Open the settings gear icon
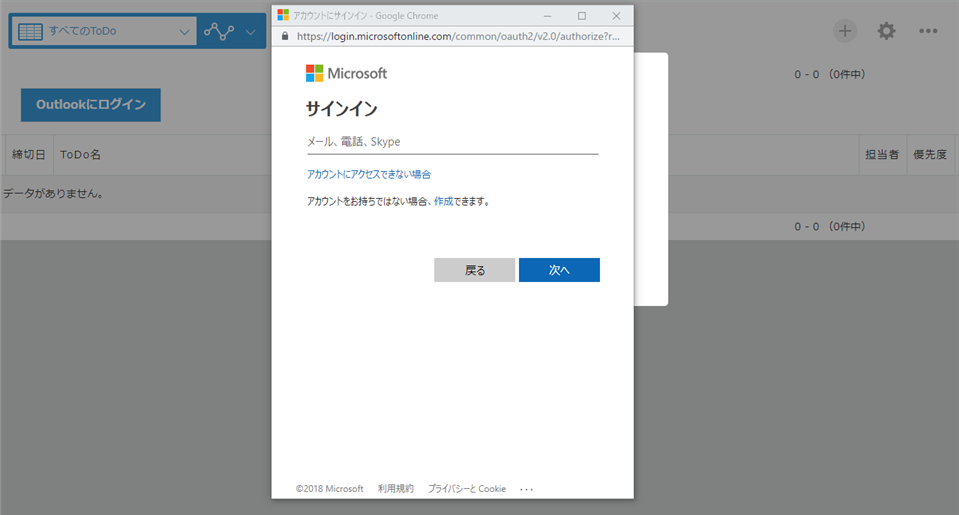959x515 pixels. coord(886,31)
